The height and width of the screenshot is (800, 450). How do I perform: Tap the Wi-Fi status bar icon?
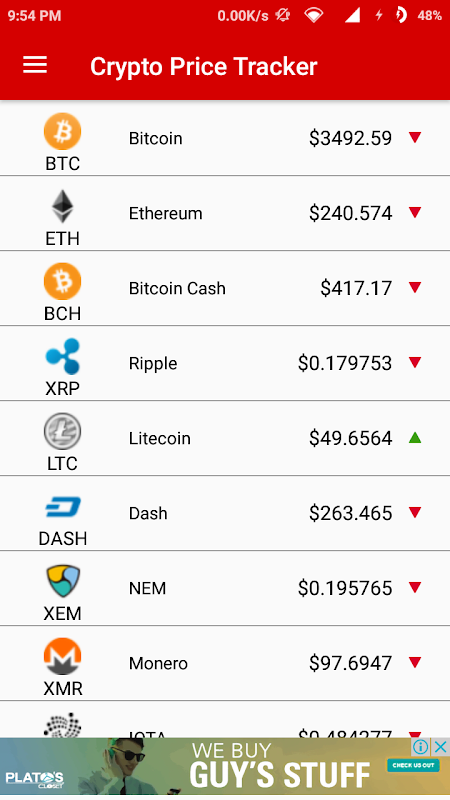[x=313, y=15]
